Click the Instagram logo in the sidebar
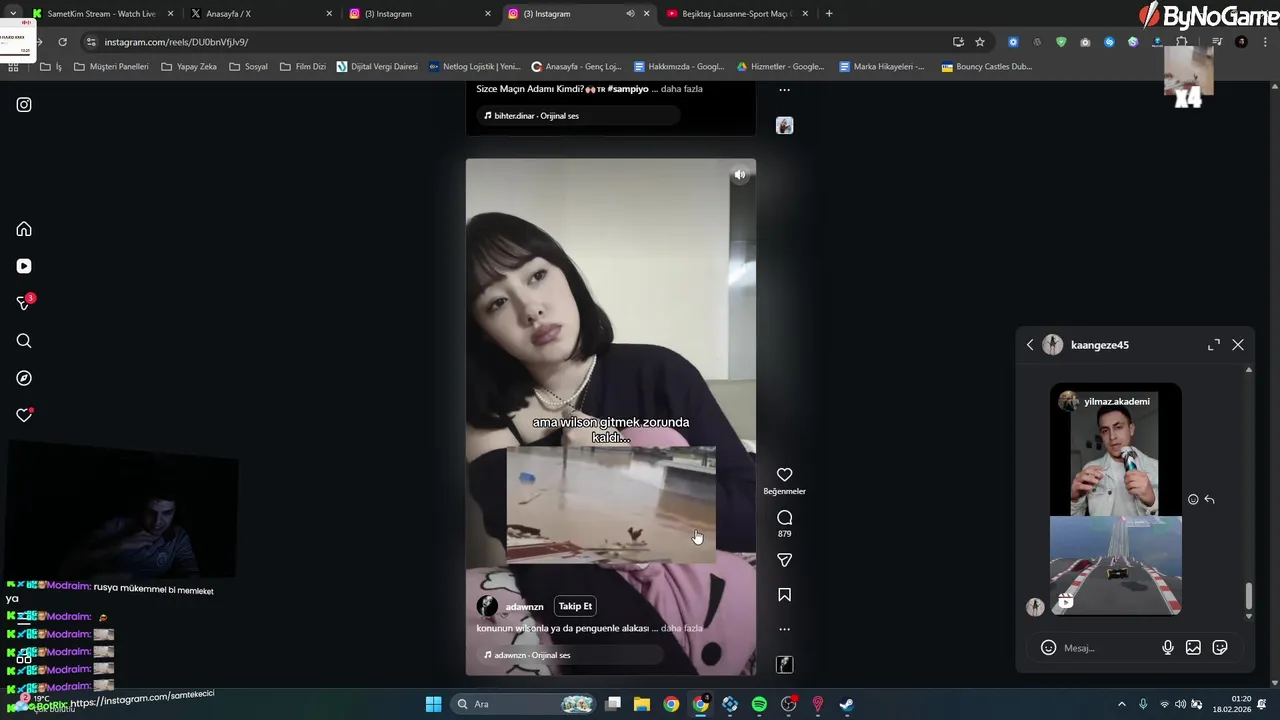1280x720 pixels. pyautogui.click(x=24, y=104)
